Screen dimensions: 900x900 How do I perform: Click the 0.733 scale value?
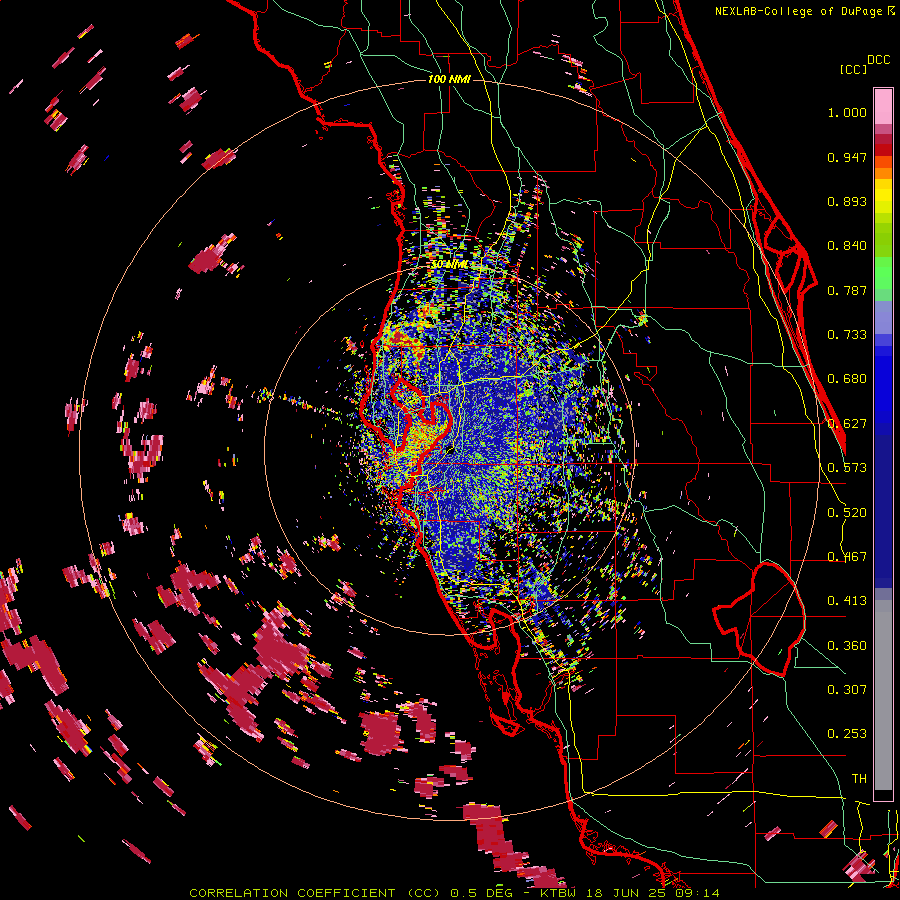pyautogui.click(x=847, y=335)
